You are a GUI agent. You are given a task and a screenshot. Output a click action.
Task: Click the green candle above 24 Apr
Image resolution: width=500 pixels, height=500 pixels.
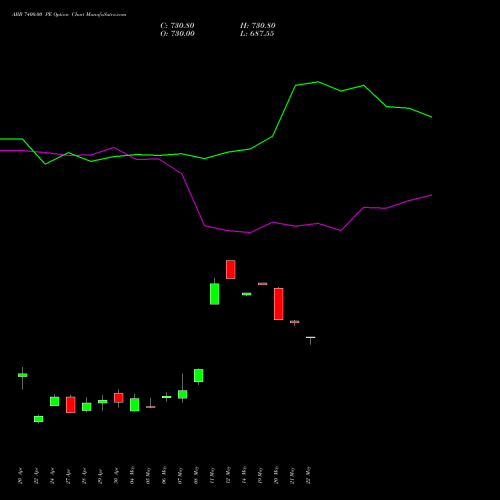click(55, 401)
